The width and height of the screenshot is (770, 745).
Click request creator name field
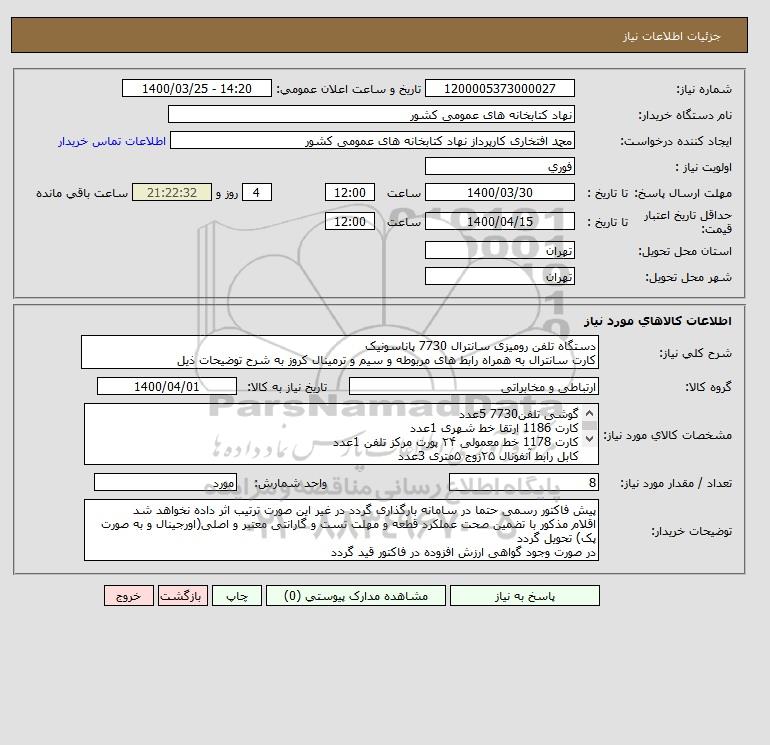click(x=372, y=140)
